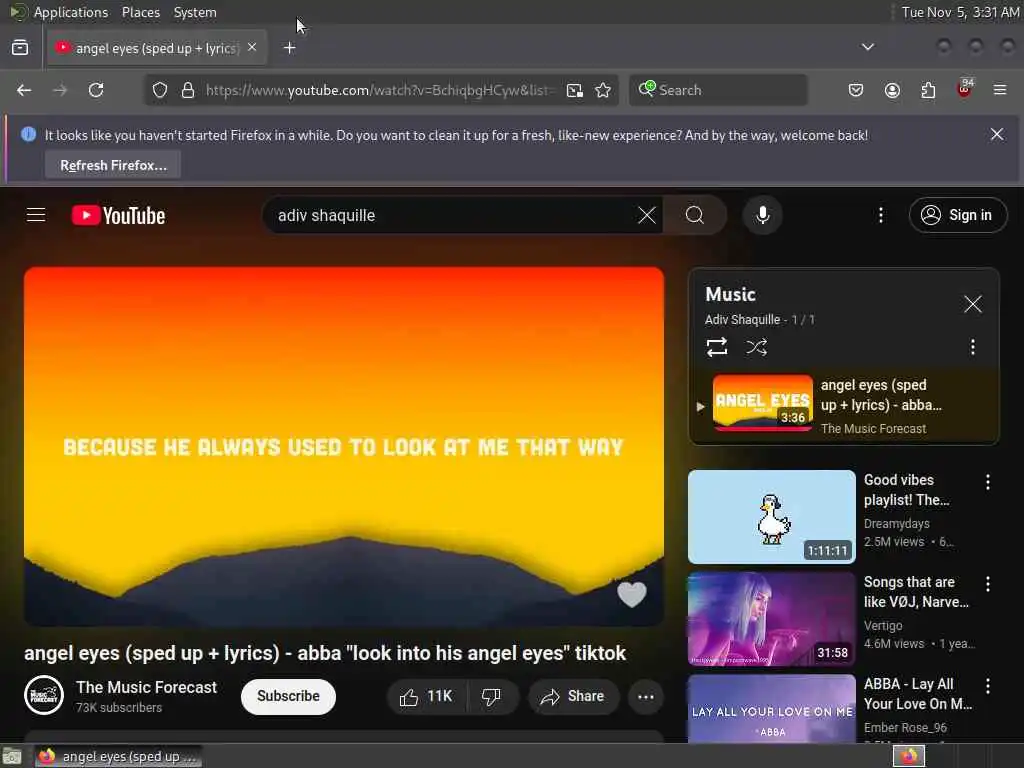Click the red uBlock extension icon
The image size is (1024, 768).
point(964,89)
